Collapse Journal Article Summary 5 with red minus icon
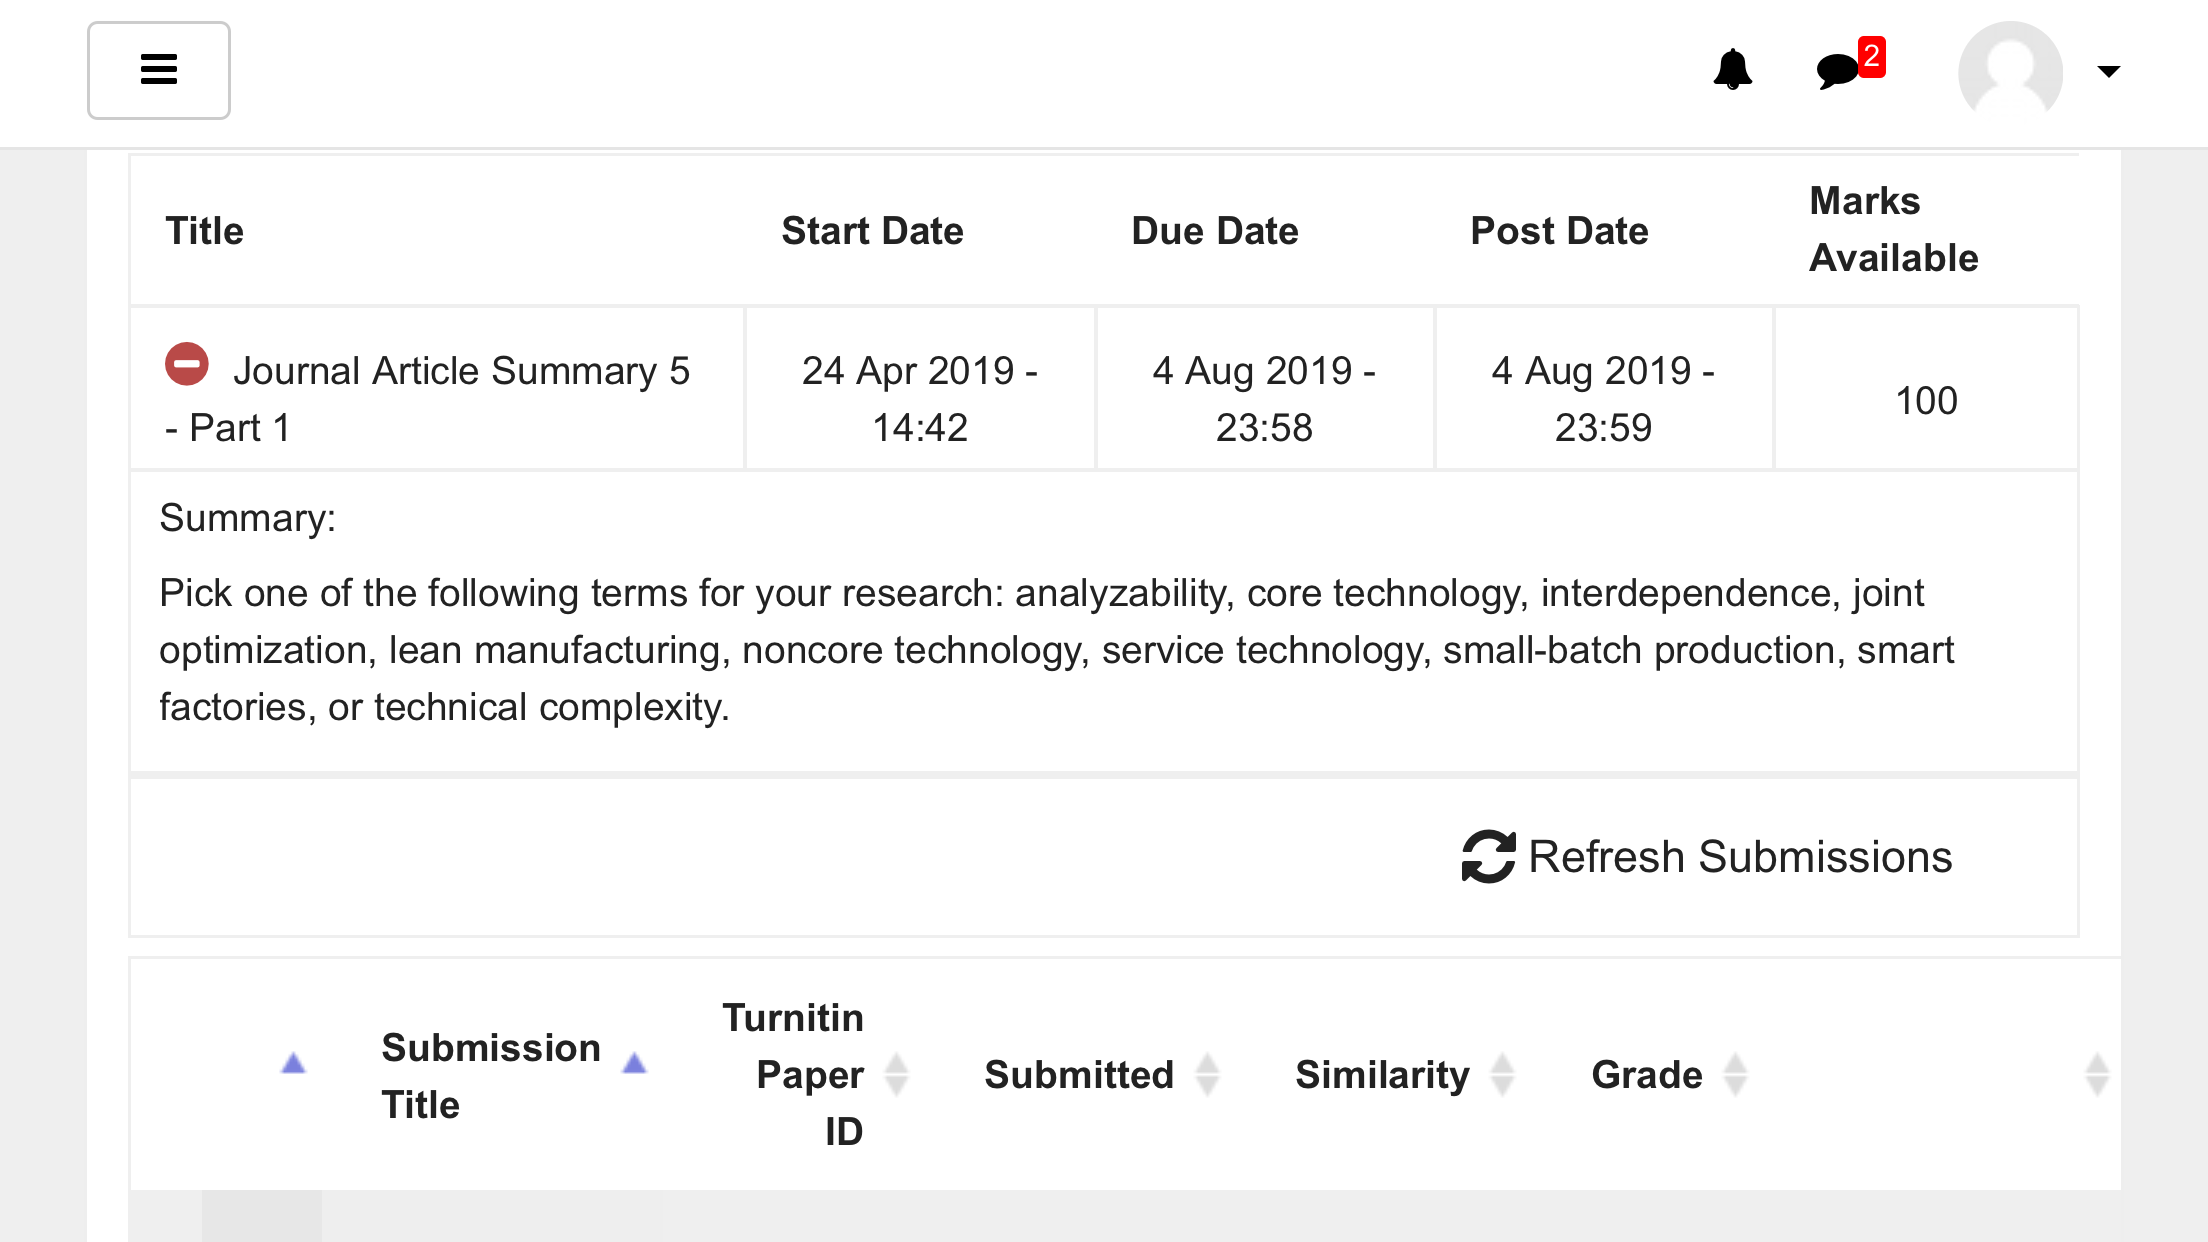Viewport: 2208px width, 1242px height. (187, 364)
